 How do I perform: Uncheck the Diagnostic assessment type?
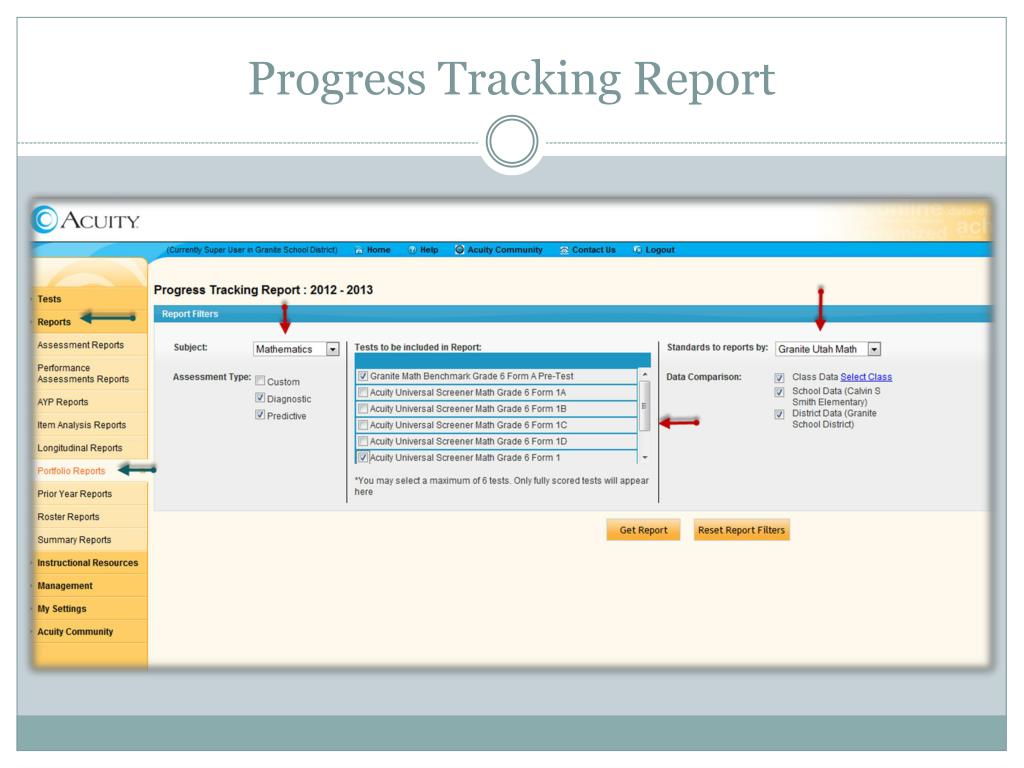coord(260,398)
